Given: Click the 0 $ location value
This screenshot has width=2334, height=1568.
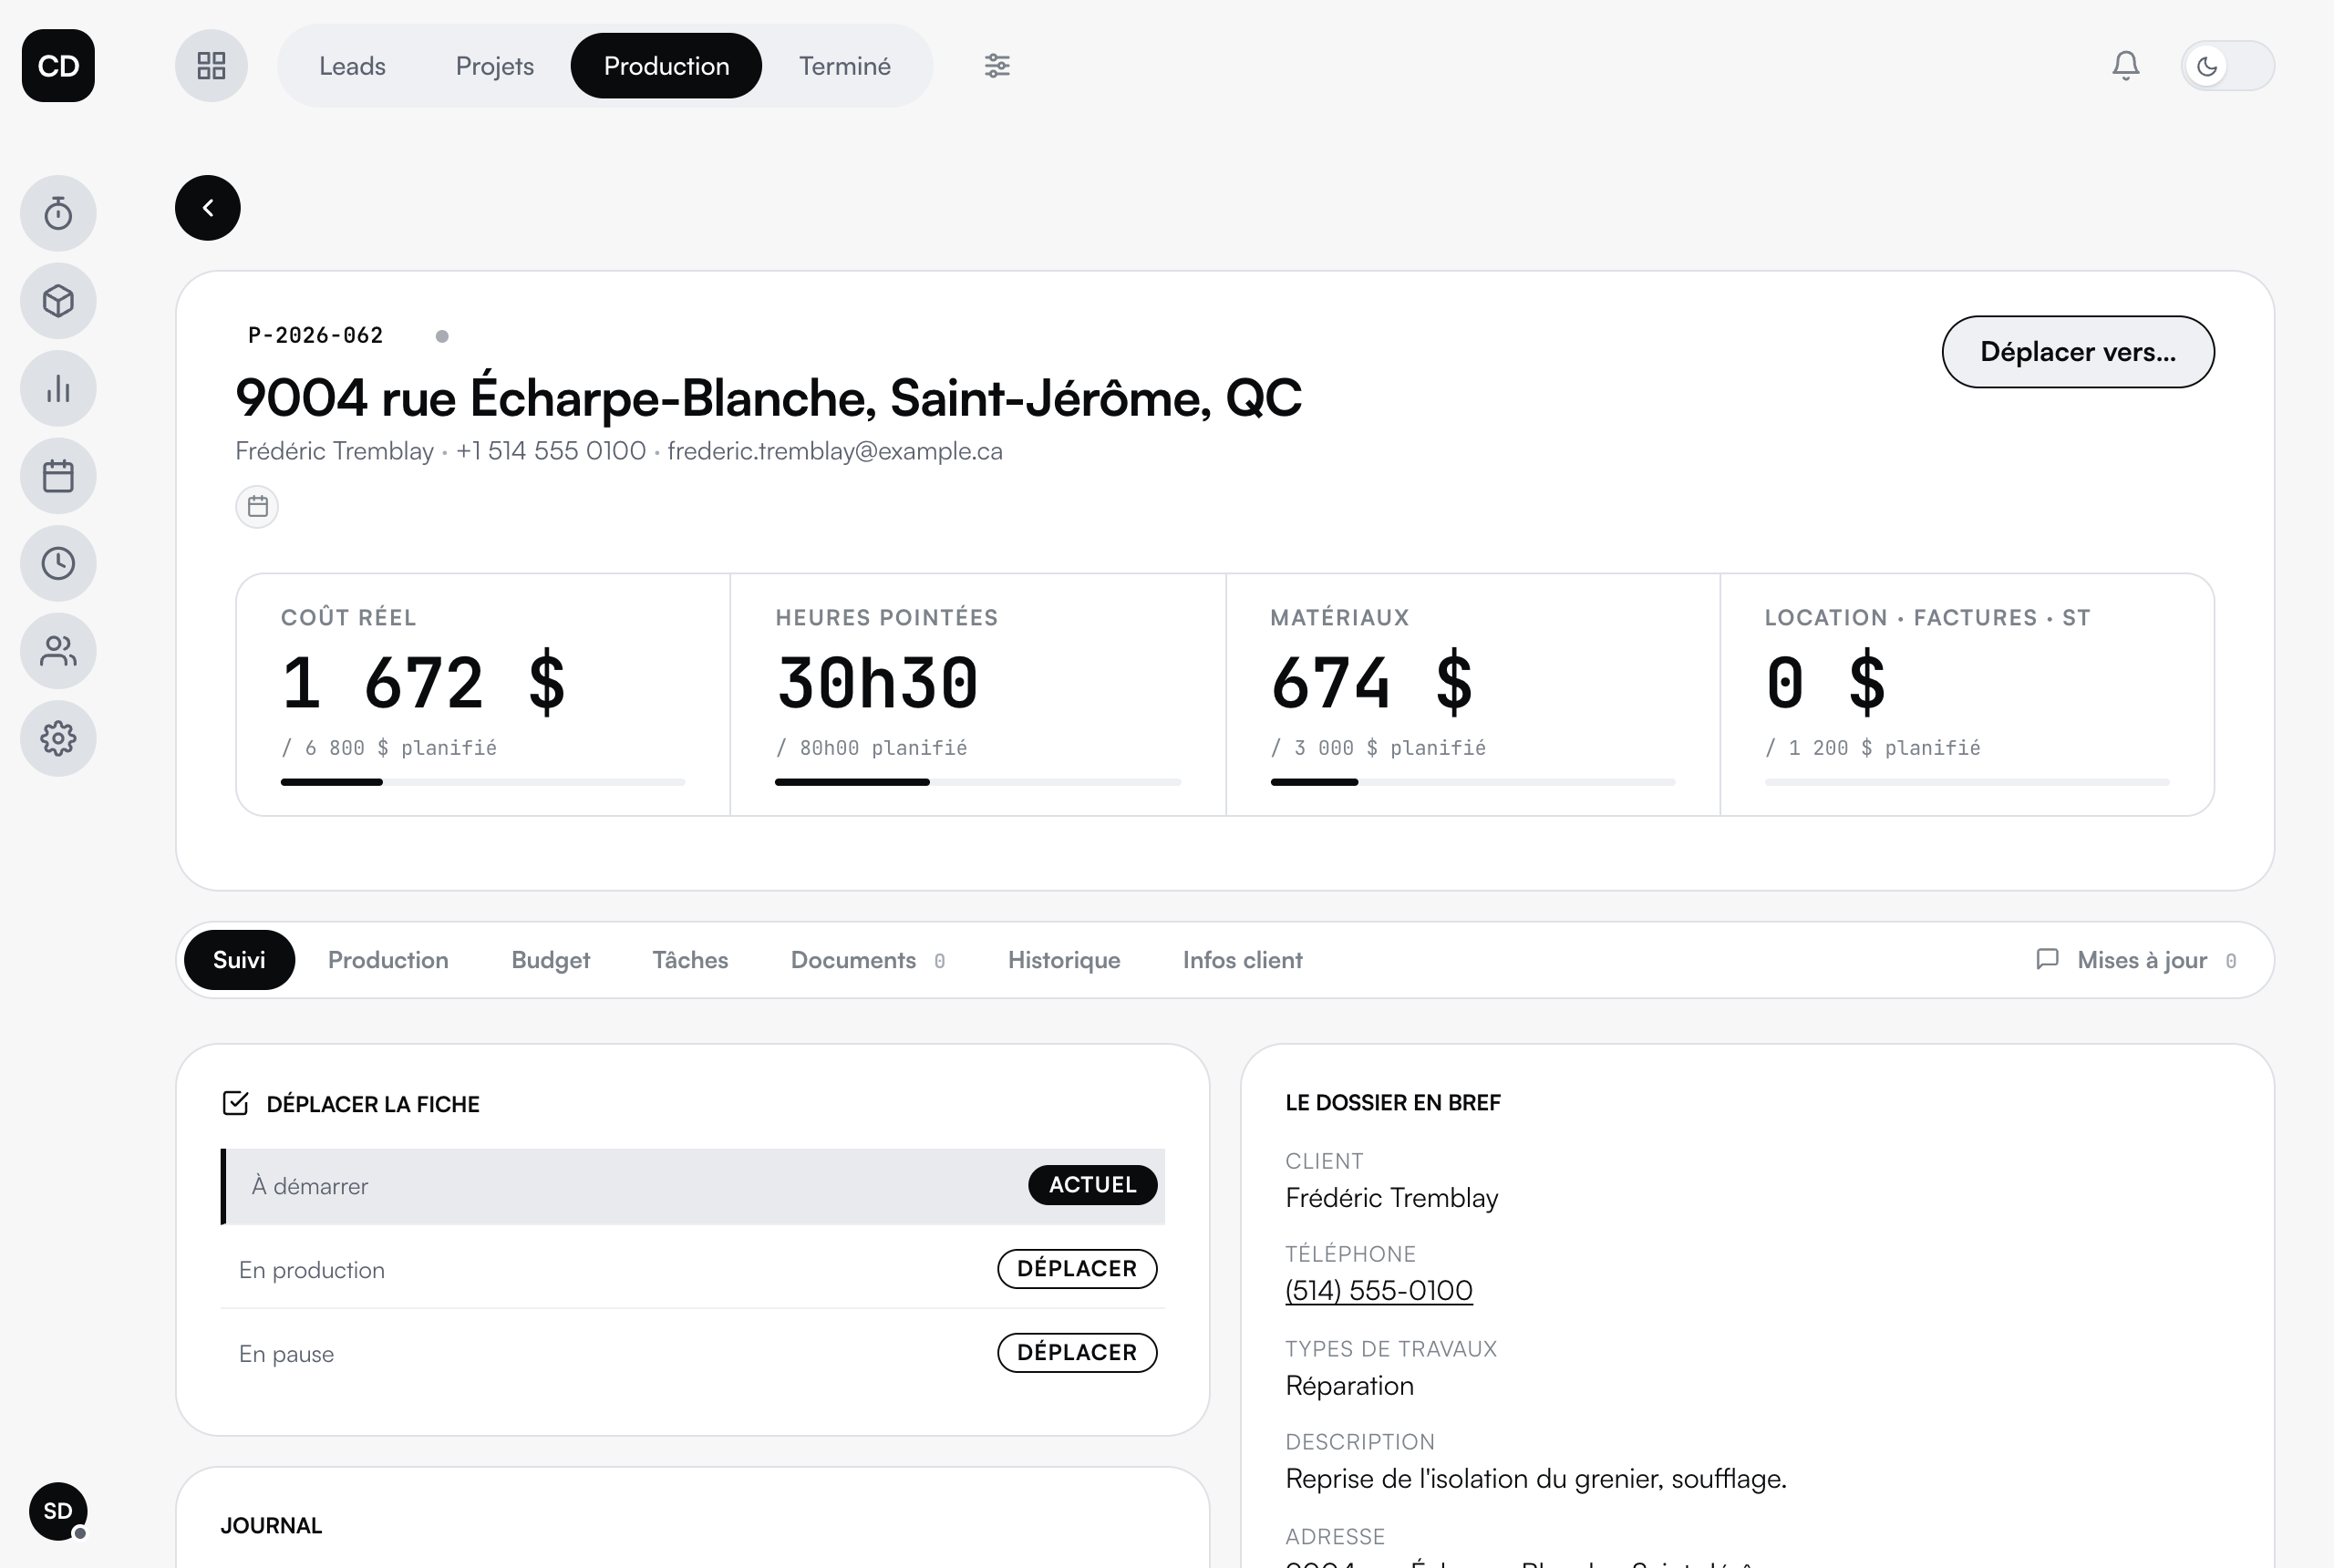Looking at the screenshot, I should pos(1826,683).
